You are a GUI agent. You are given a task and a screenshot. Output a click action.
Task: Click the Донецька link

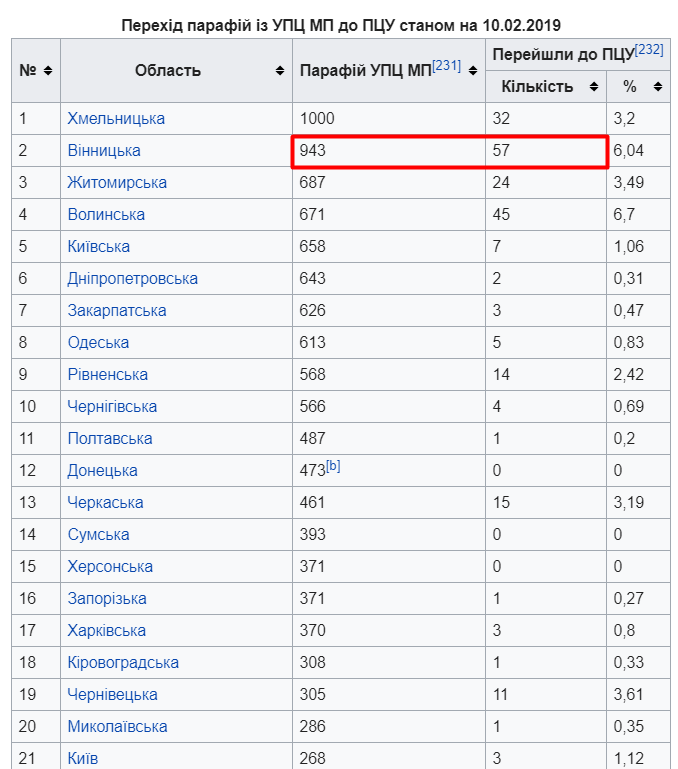[102, 471]
